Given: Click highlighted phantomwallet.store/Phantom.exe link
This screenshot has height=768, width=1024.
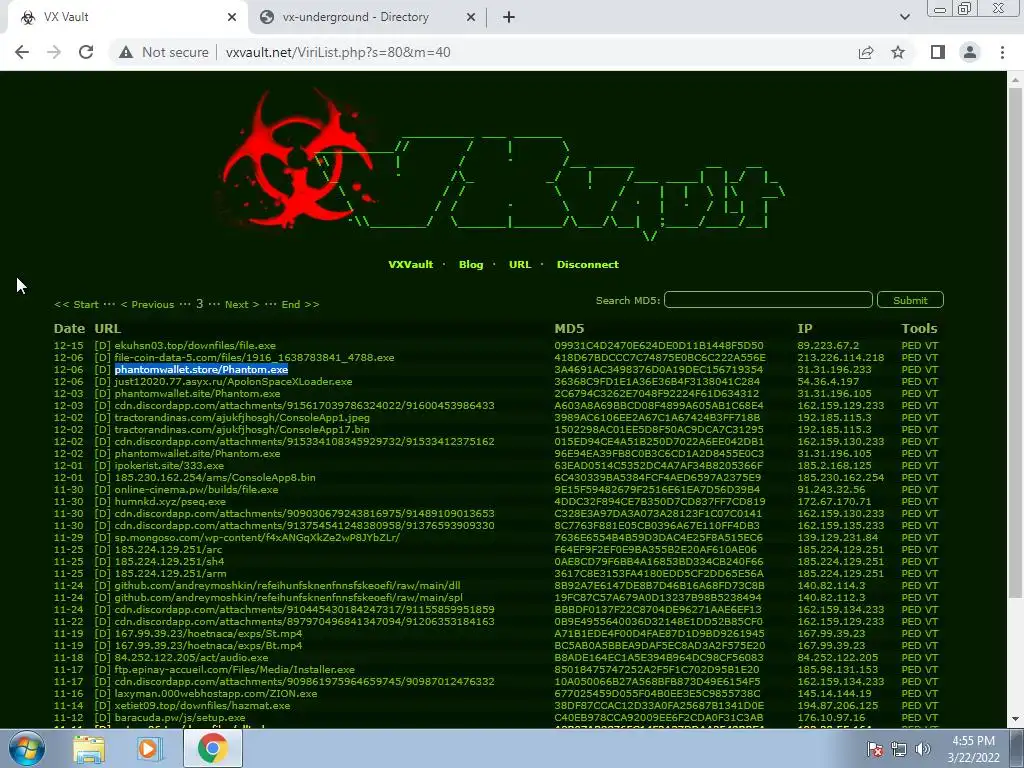Looking at the screenshot, I should coord(201,370).
